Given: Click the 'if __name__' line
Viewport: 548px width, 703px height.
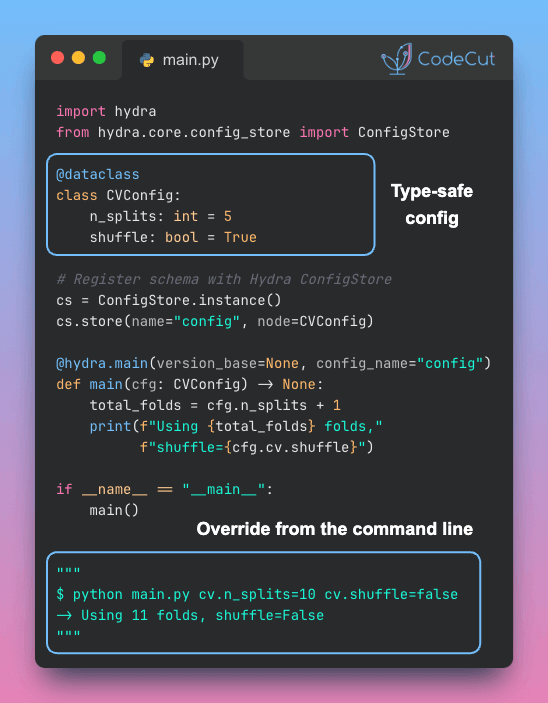Looking at the screenshot, I should pos(164,489).
